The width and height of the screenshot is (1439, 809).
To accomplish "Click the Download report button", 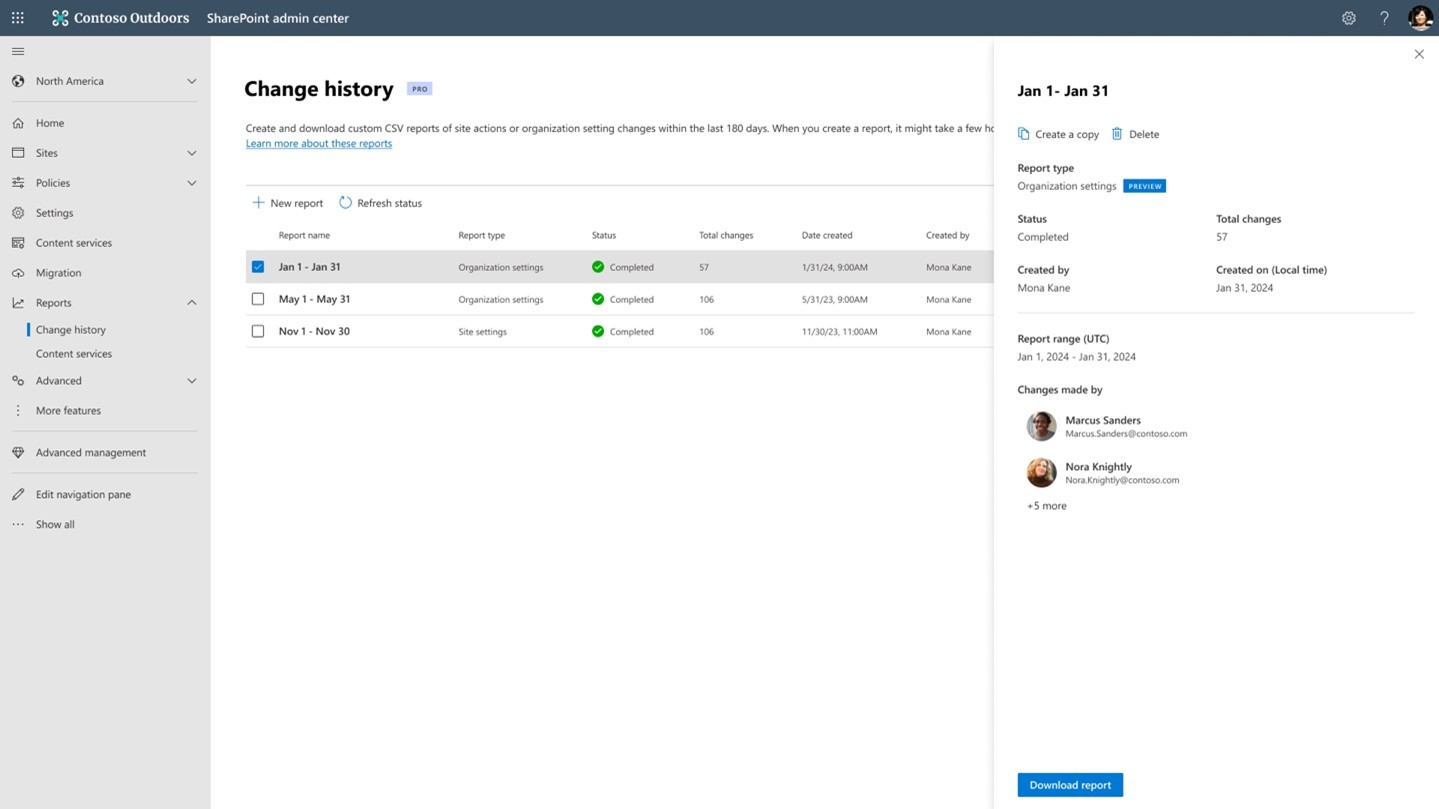I will [x=1069, y=785].
